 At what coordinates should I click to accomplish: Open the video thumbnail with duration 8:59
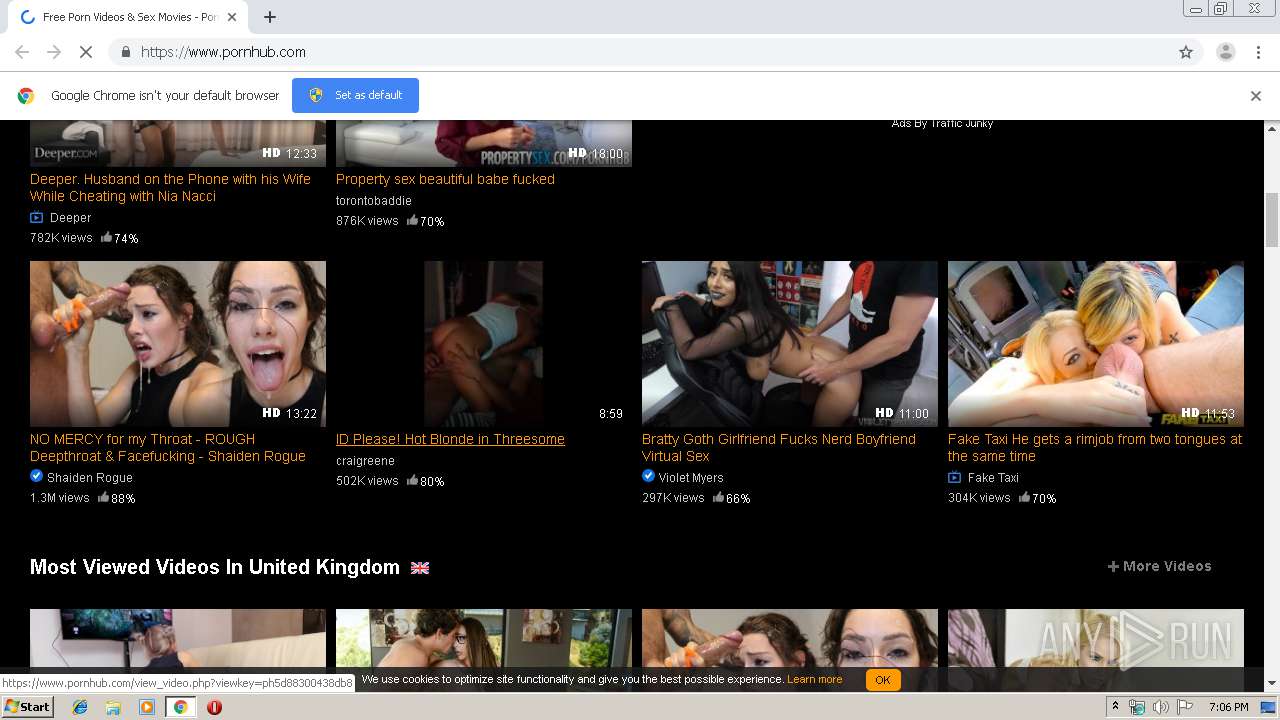[484, 344]
